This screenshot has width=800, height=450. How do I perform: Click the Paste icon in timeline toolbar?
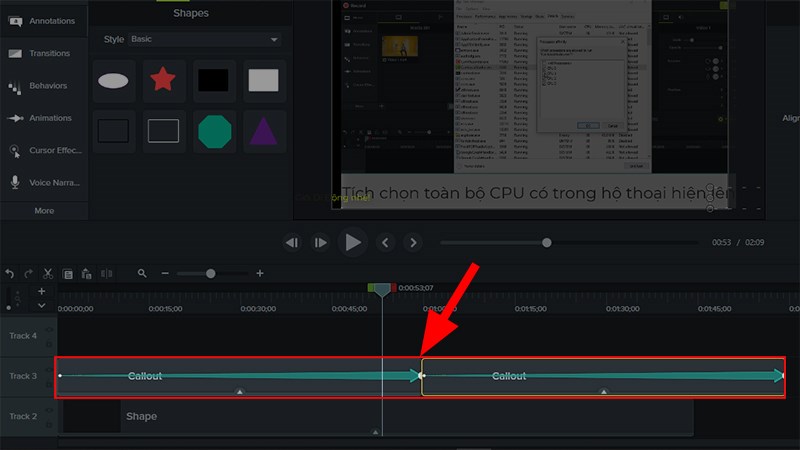(87, 274)
